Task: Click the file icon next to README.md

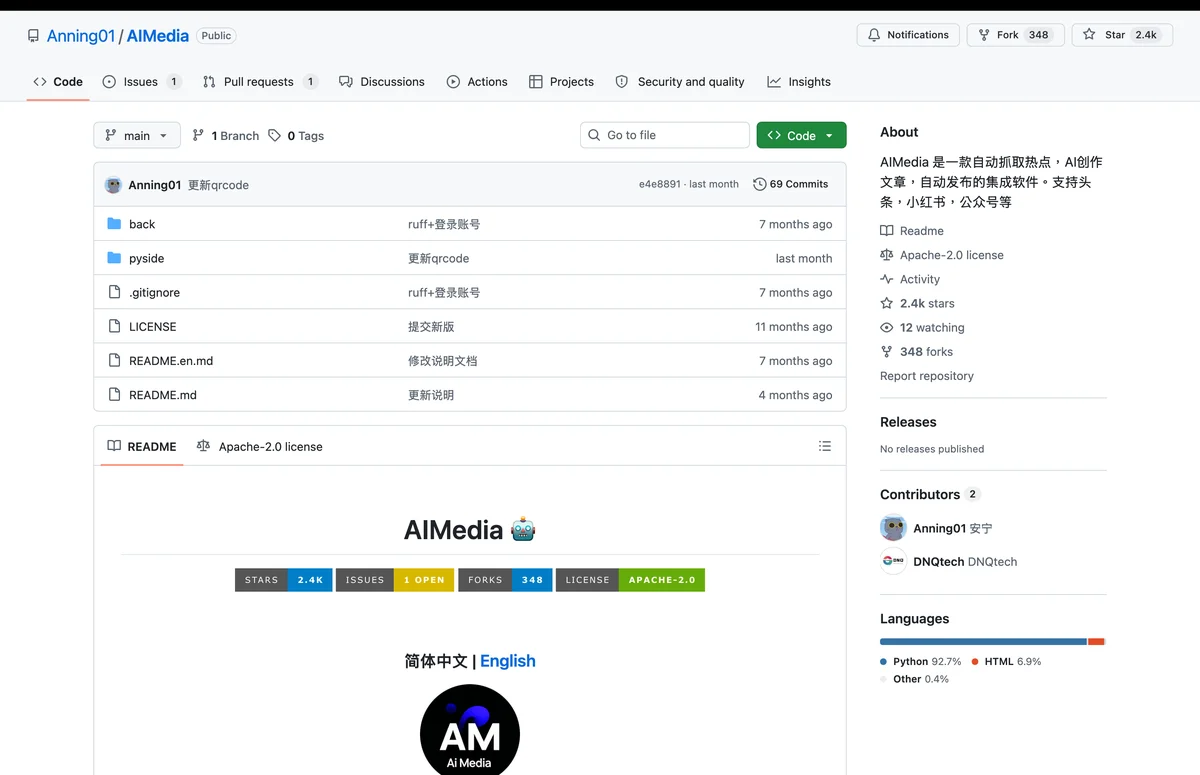Action: click(x=114, y=394)
